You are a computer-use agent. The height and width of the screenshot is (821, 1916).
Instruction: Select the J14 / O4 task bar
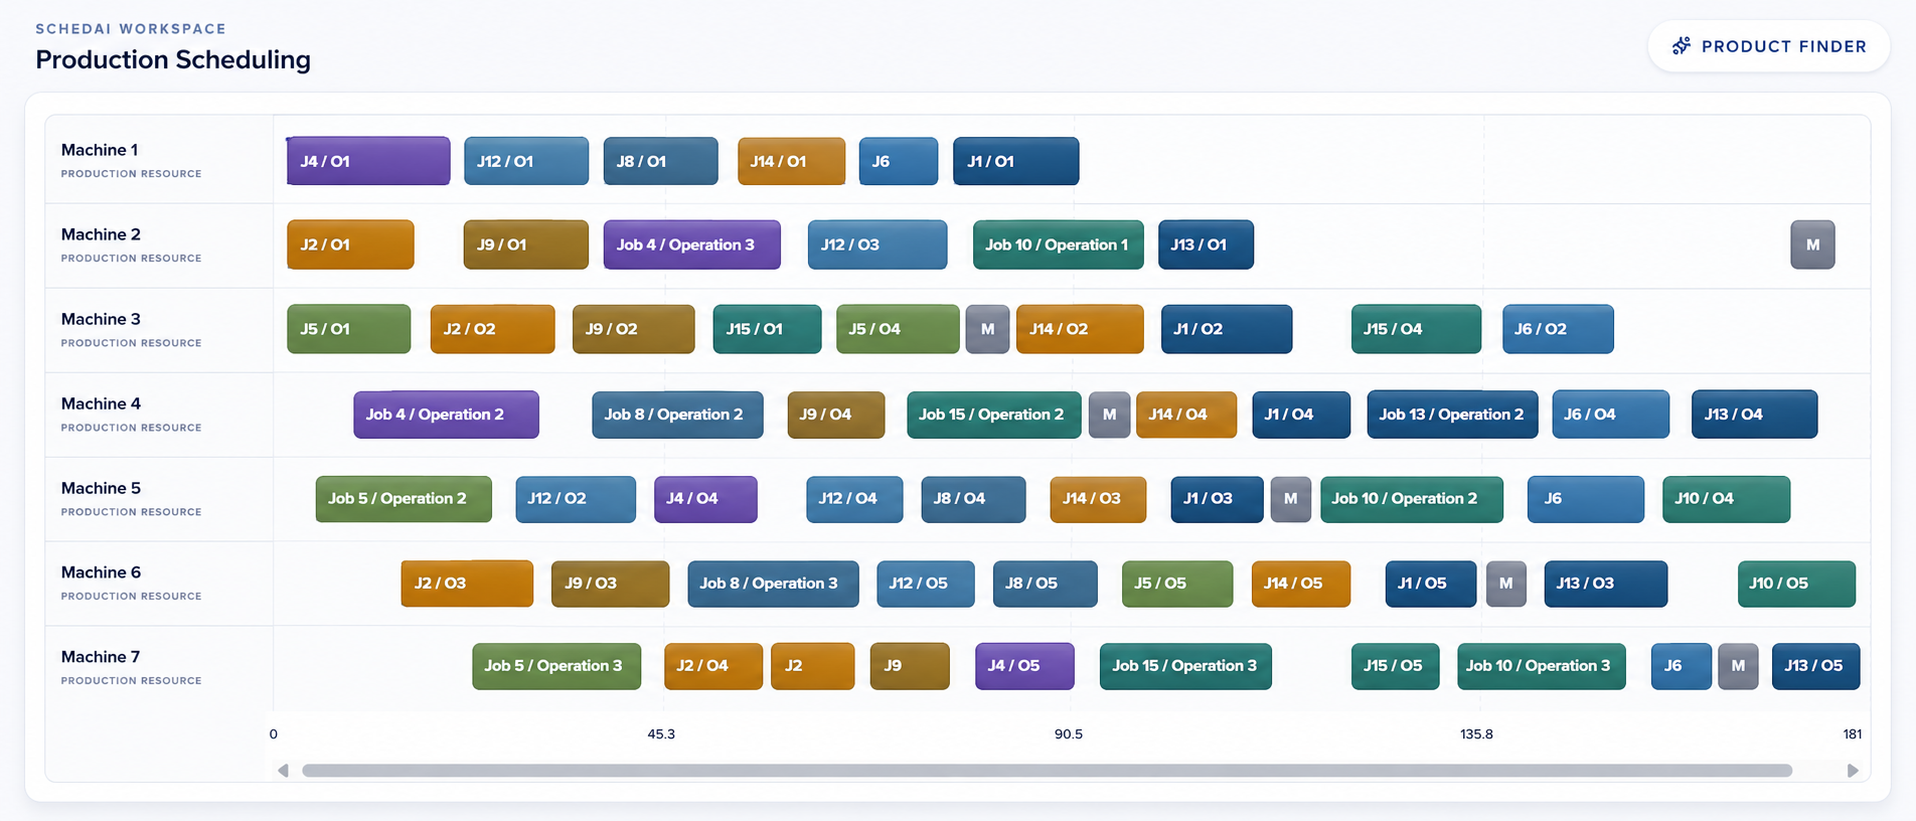1186,414
